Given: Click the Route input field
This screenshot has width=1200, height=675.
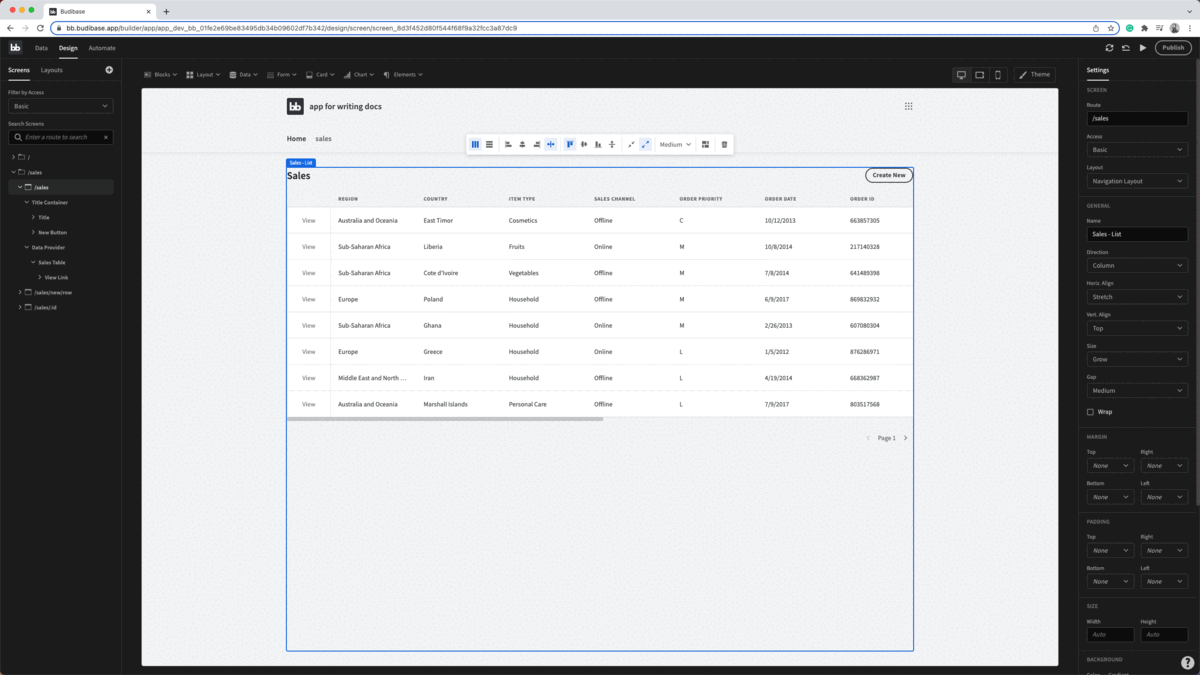Looking at the screenshot, I should [1137, 118].
